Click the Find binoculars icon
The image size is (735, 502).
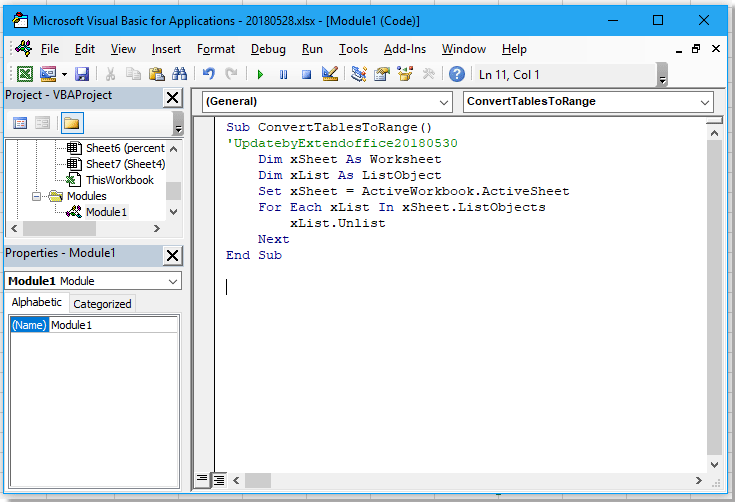180,74
